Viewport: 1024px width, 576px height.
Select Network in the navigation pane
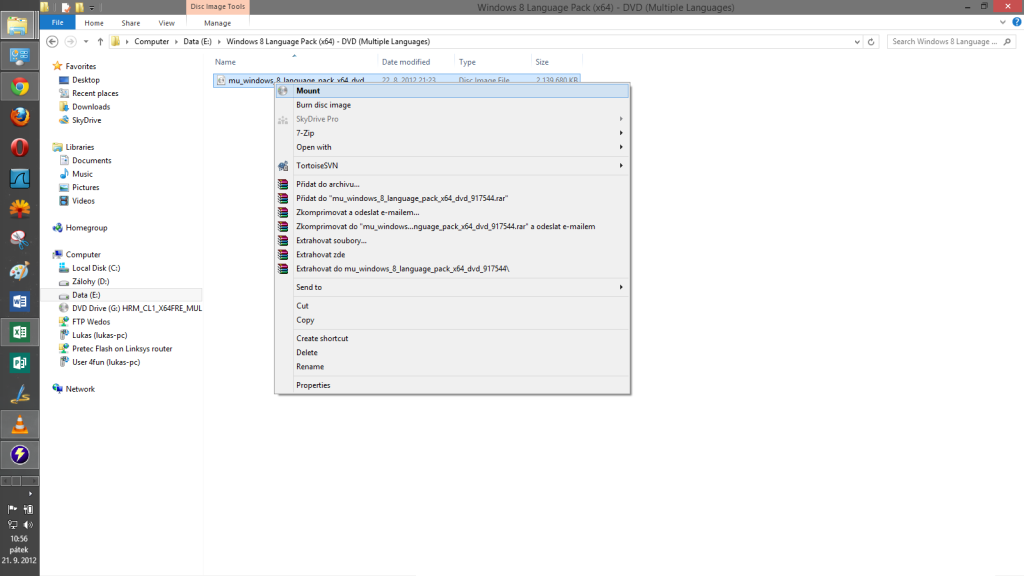tap(80, 389)
